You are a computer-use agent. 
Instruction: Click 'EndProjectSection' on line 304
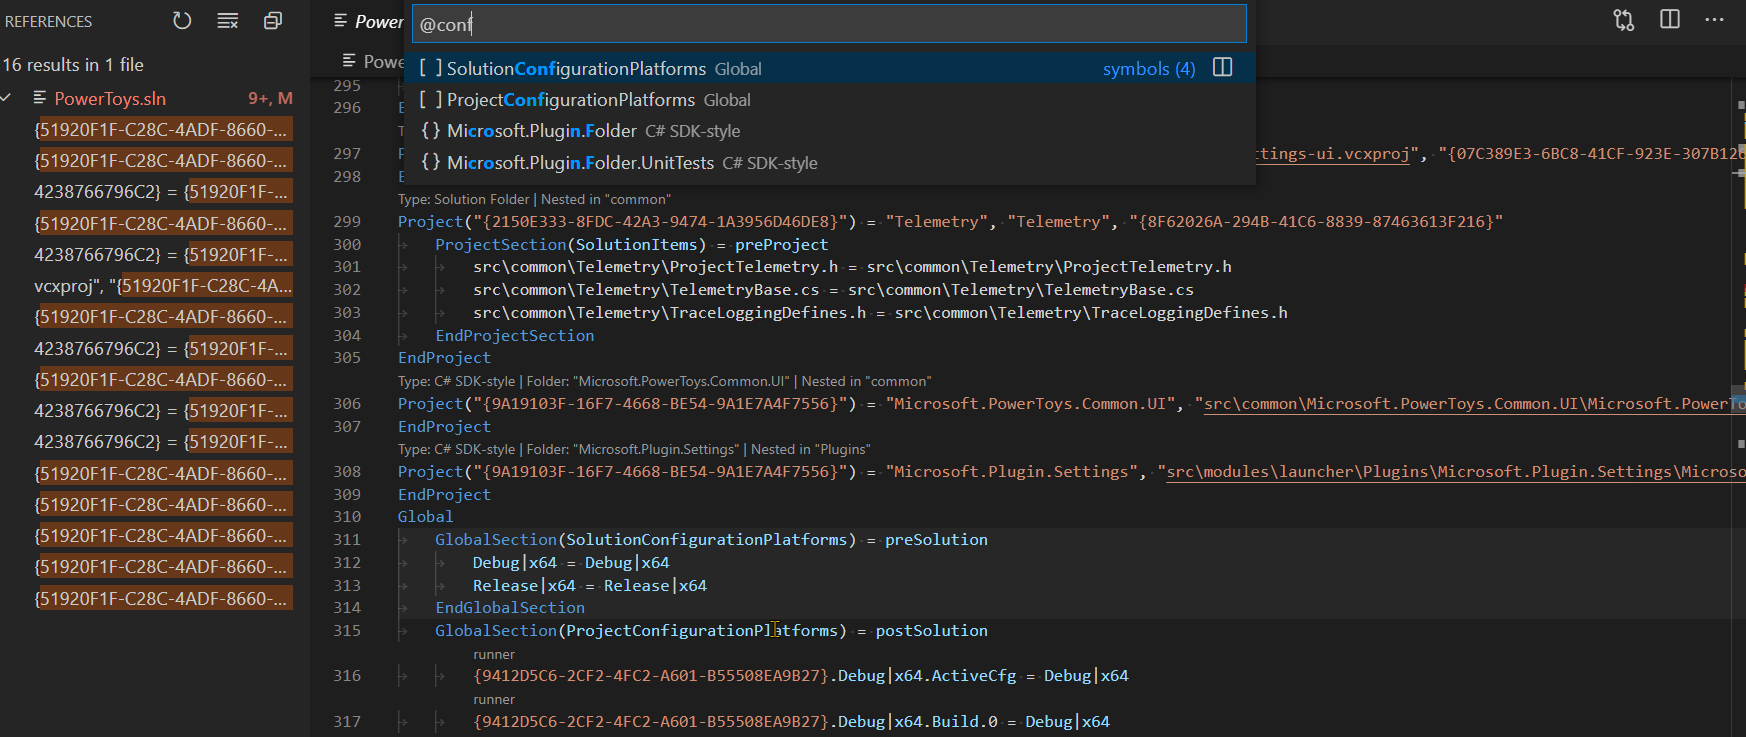514,336
